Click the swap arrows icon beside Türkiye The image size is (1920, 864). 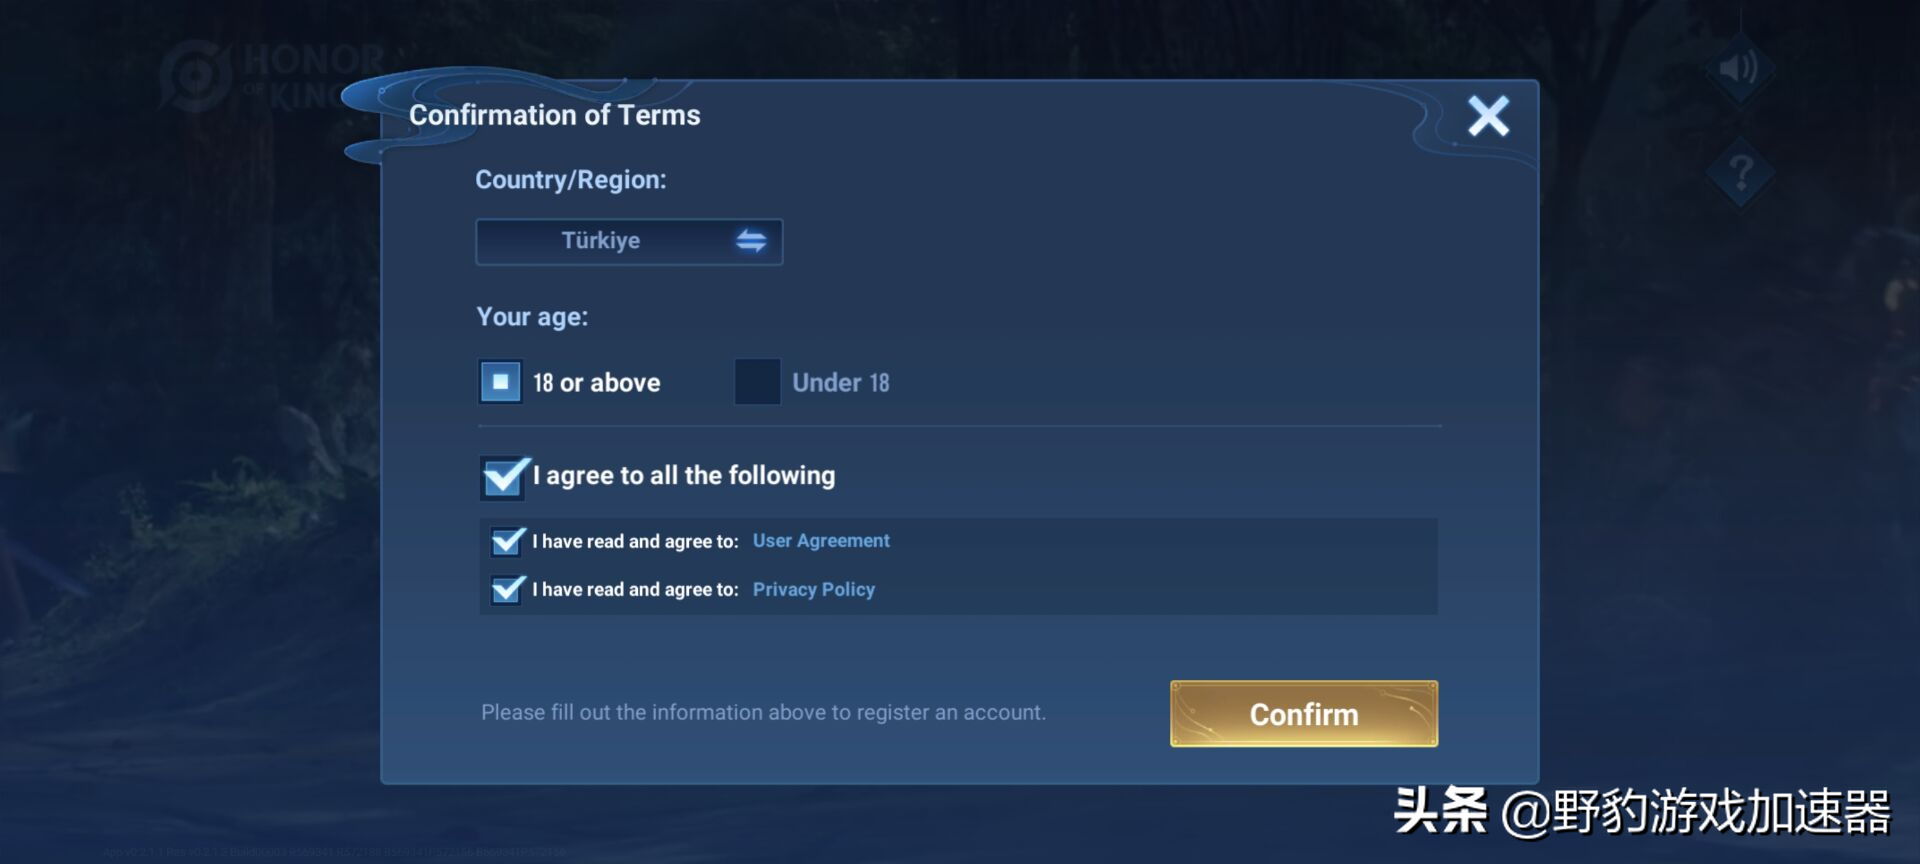(751, 241)
